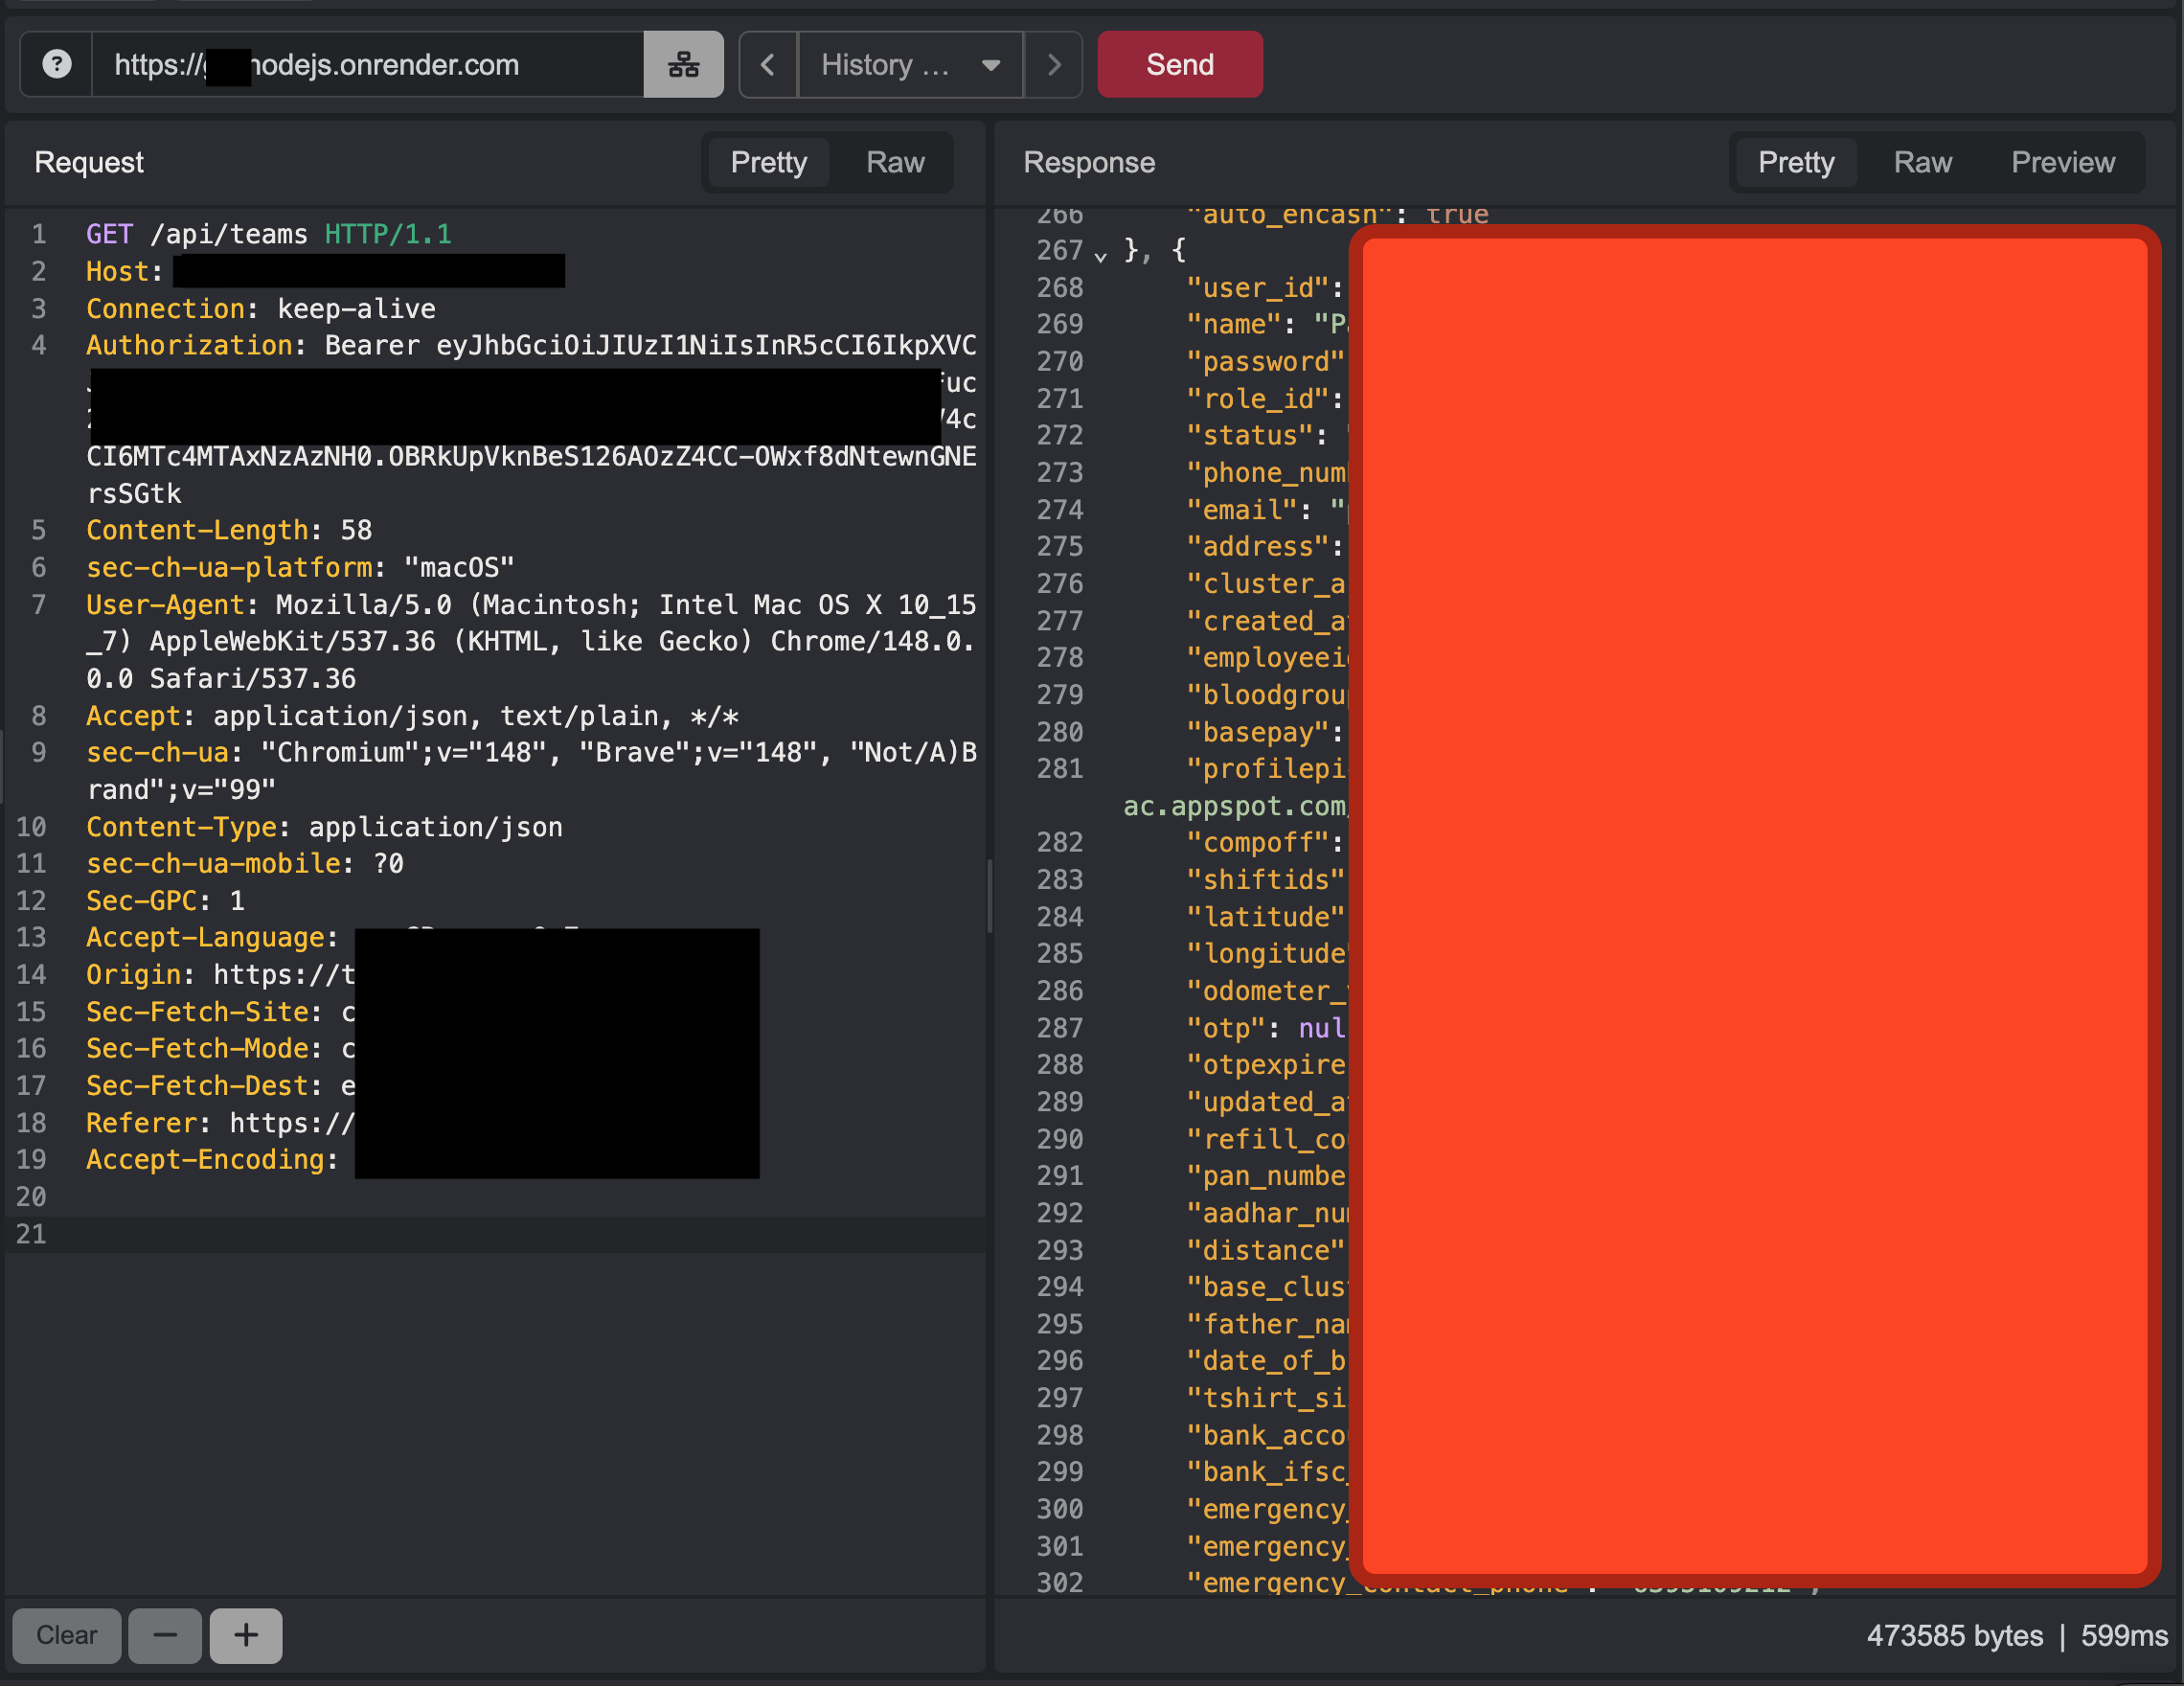The height and width of the screenshot is (1686, 2184).
Task: Increase font size with plus button
Action: [246, 1635]
